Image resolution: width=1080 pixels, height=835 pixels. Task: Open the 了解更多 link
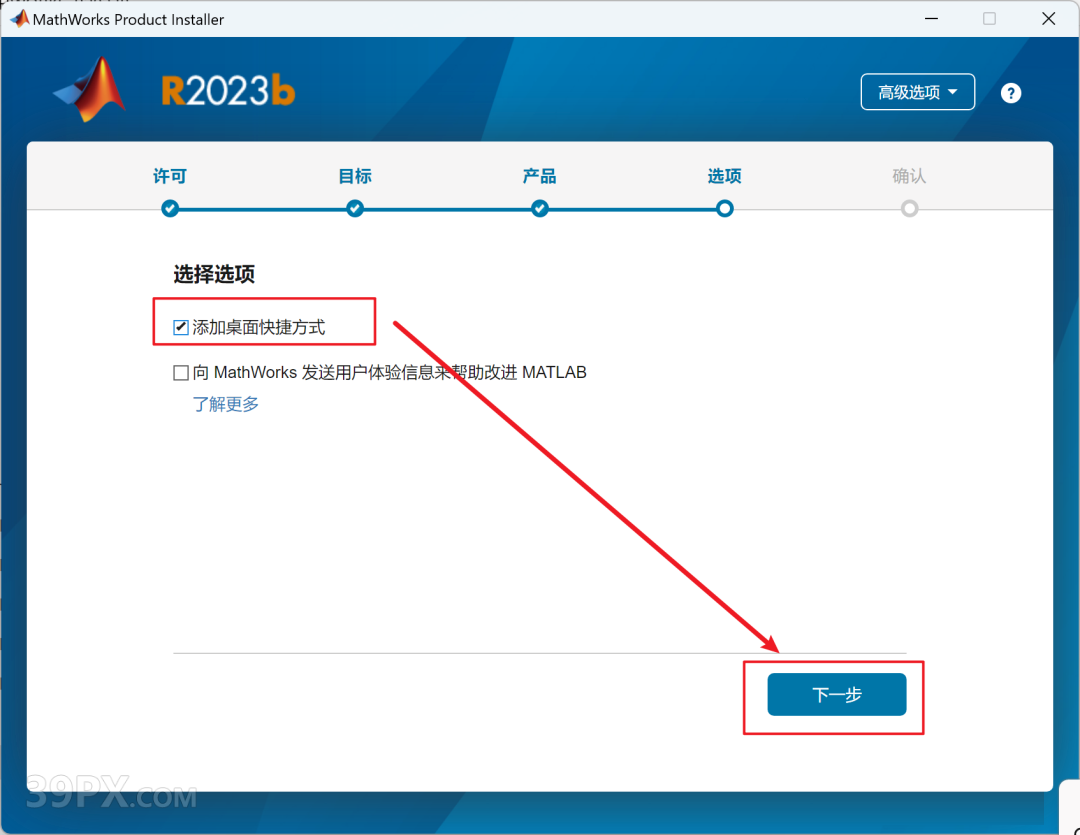point(225,404)
